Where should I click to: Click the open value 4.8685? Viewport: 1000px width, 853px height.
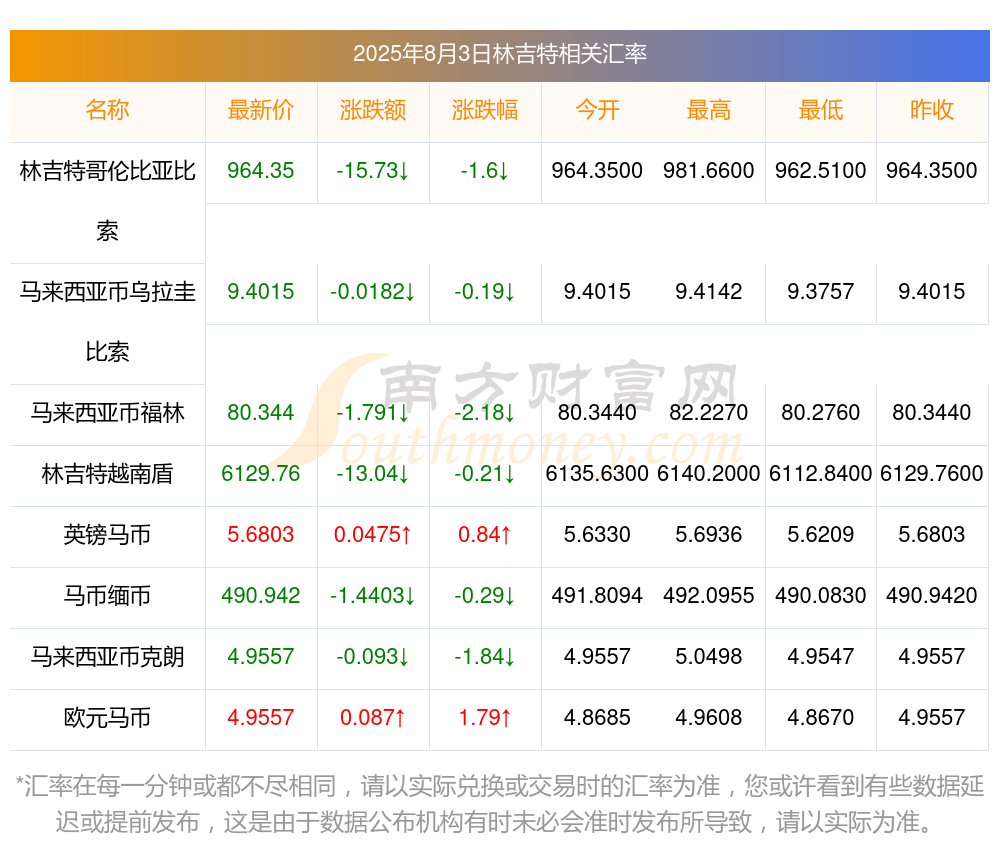(597, 718)
